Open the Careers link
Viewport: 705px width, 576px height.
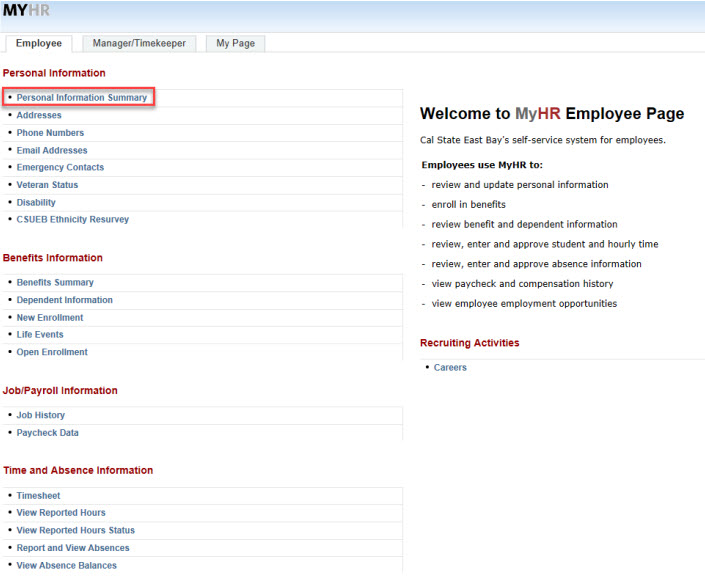tap(450, 367)
